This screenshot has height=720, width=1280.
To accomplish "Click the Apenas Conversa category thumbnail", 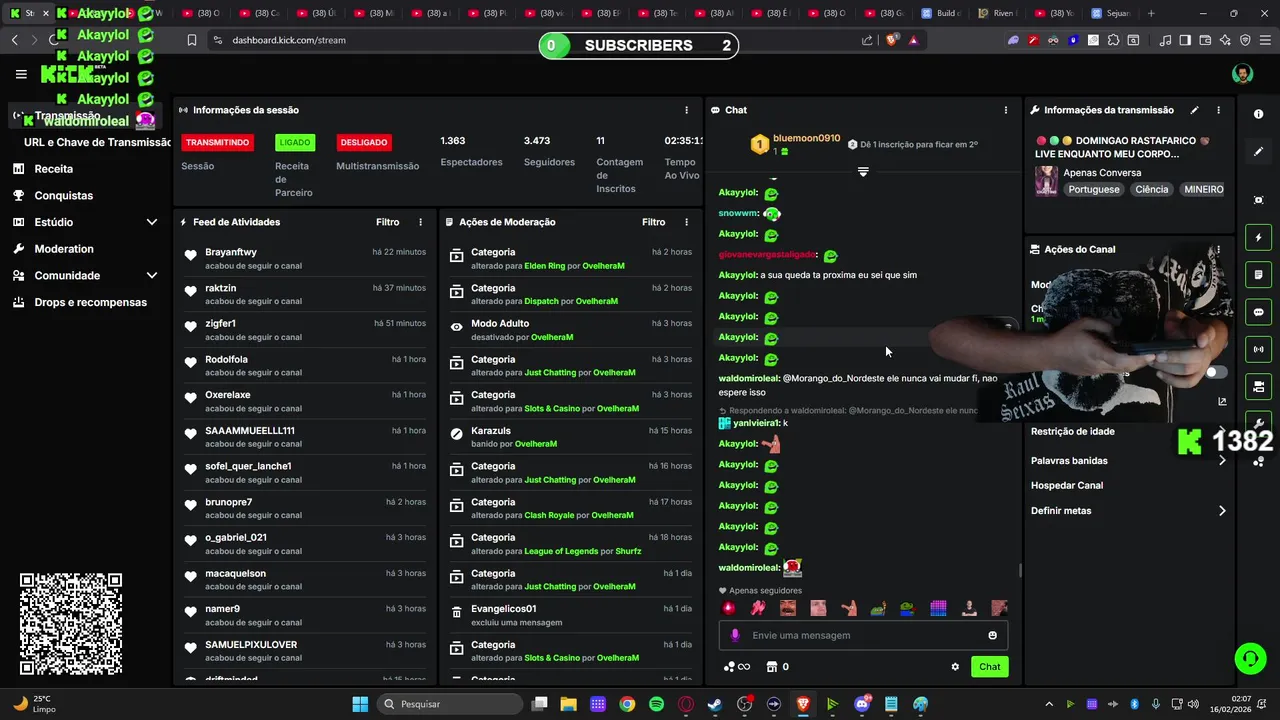I will click(1046, 181).
